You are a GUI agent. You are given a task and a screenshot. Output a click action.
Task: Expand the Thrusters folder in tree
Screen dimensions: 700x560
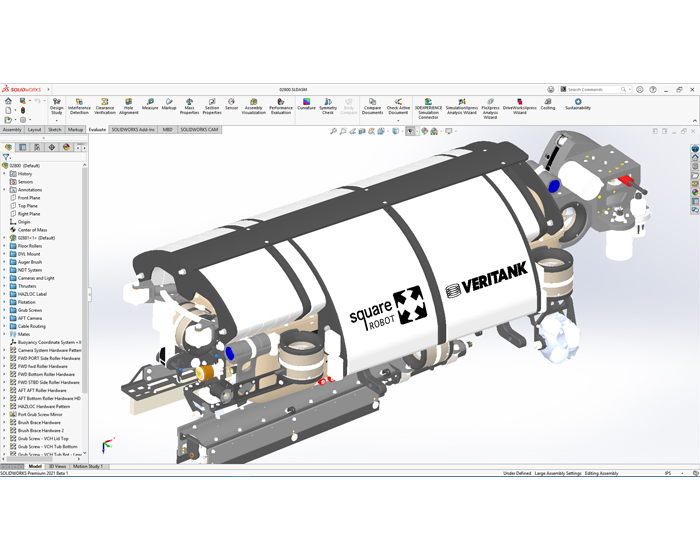click(5, 286)
